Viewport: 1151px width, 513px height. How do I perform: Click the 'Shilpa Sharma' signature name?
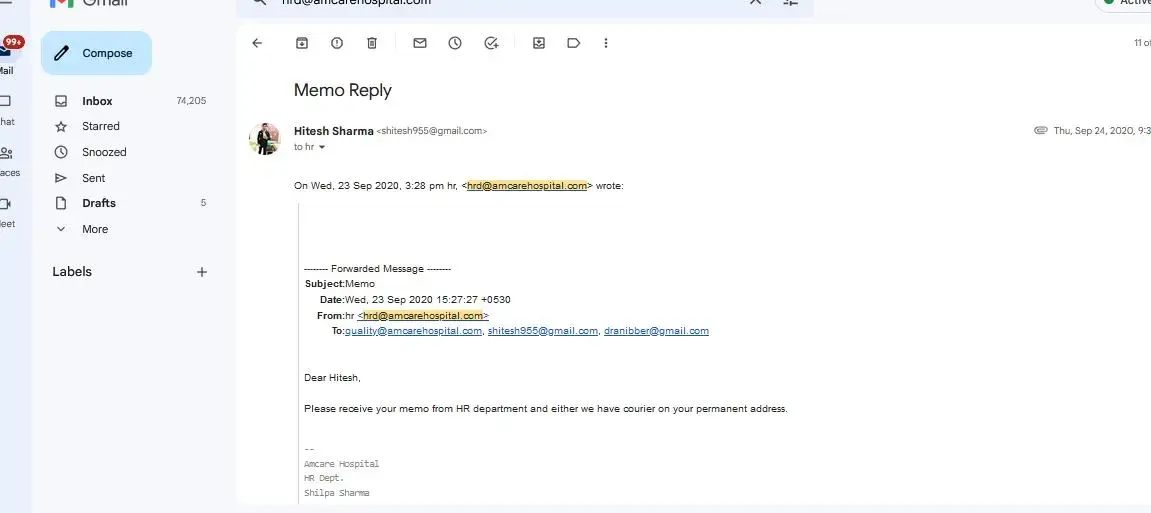pyautogui.click(x=337, y=493)
